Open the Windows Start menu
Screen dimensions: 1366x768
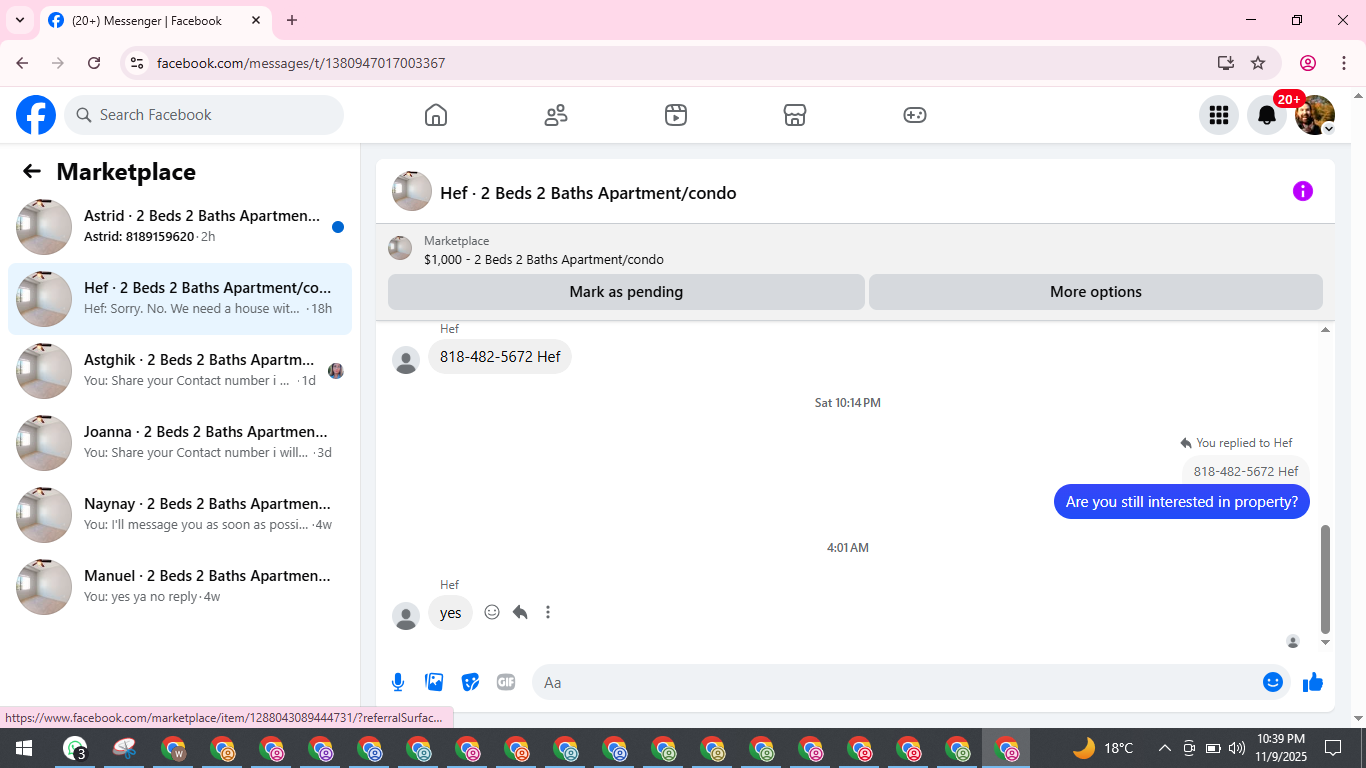pos(24,748)
